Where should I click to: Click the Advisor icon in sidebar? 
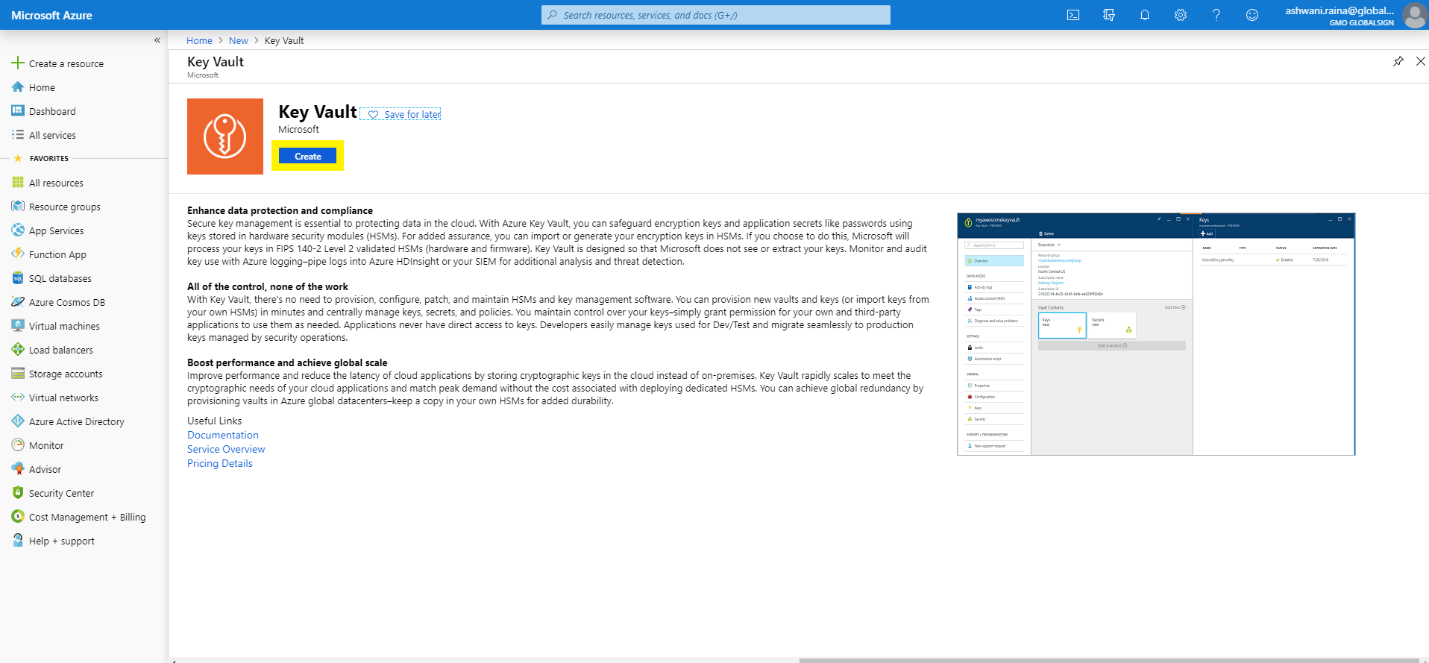(17, 469)
